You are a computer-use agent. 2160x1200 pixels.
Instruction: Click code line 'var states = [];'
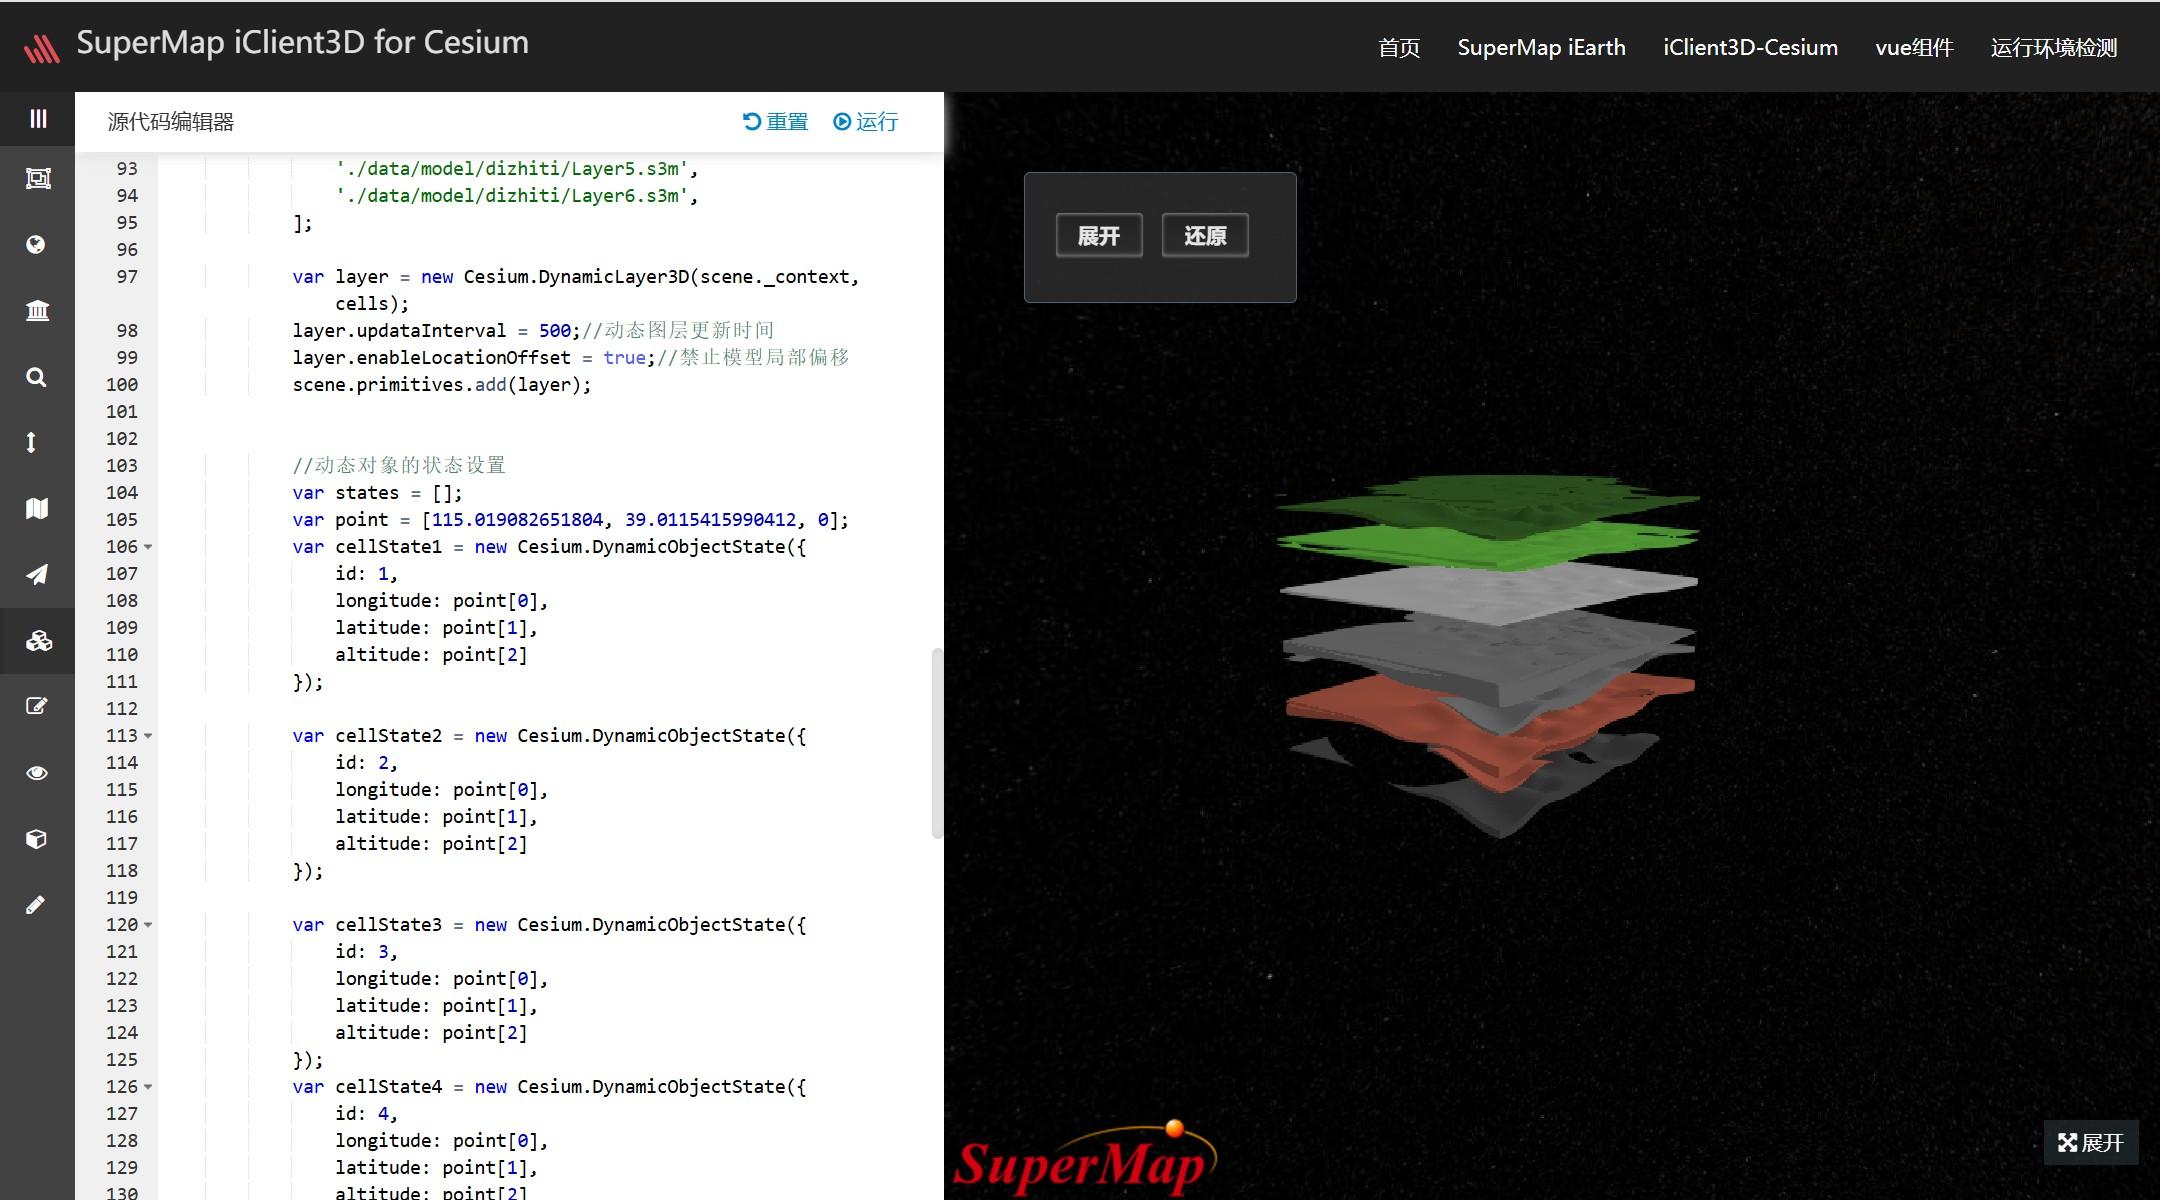pyautogui.click(x=377, y=493)
